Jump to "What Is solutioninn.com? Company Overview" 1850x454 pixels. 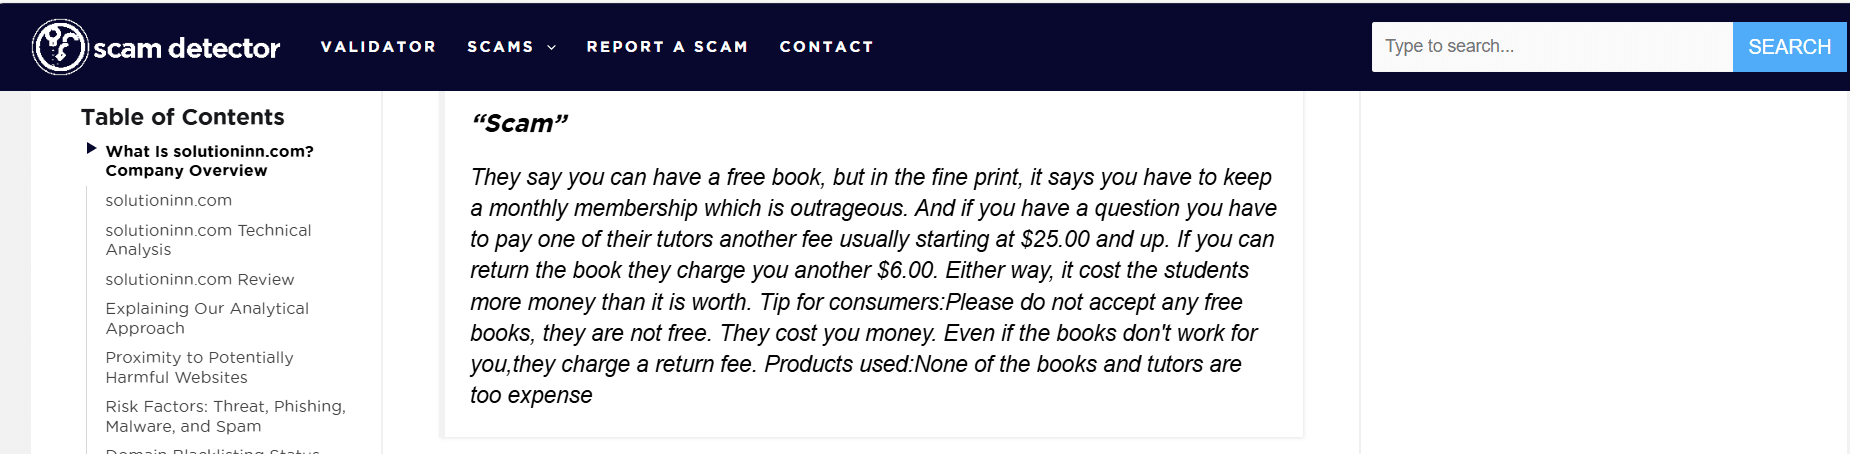click(209, 161)
